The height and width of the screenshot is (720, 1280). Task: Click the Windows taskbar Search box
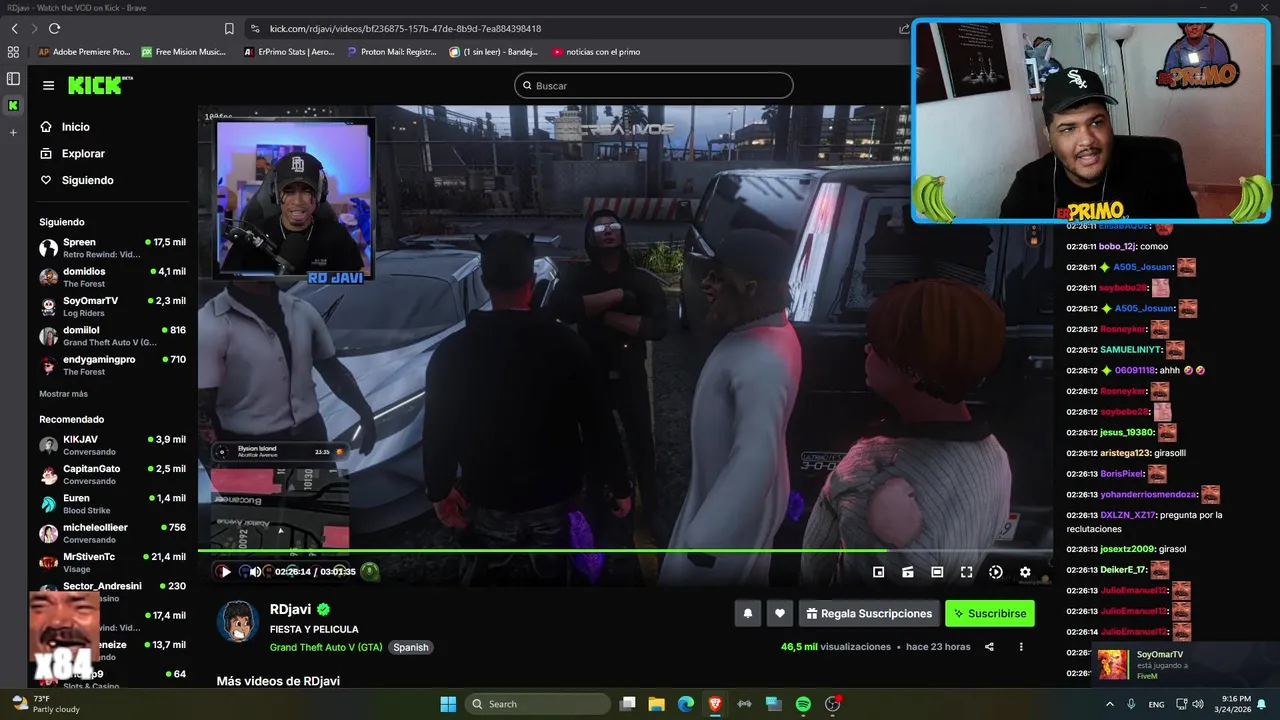pyautogui.click(x=540, y=704)
